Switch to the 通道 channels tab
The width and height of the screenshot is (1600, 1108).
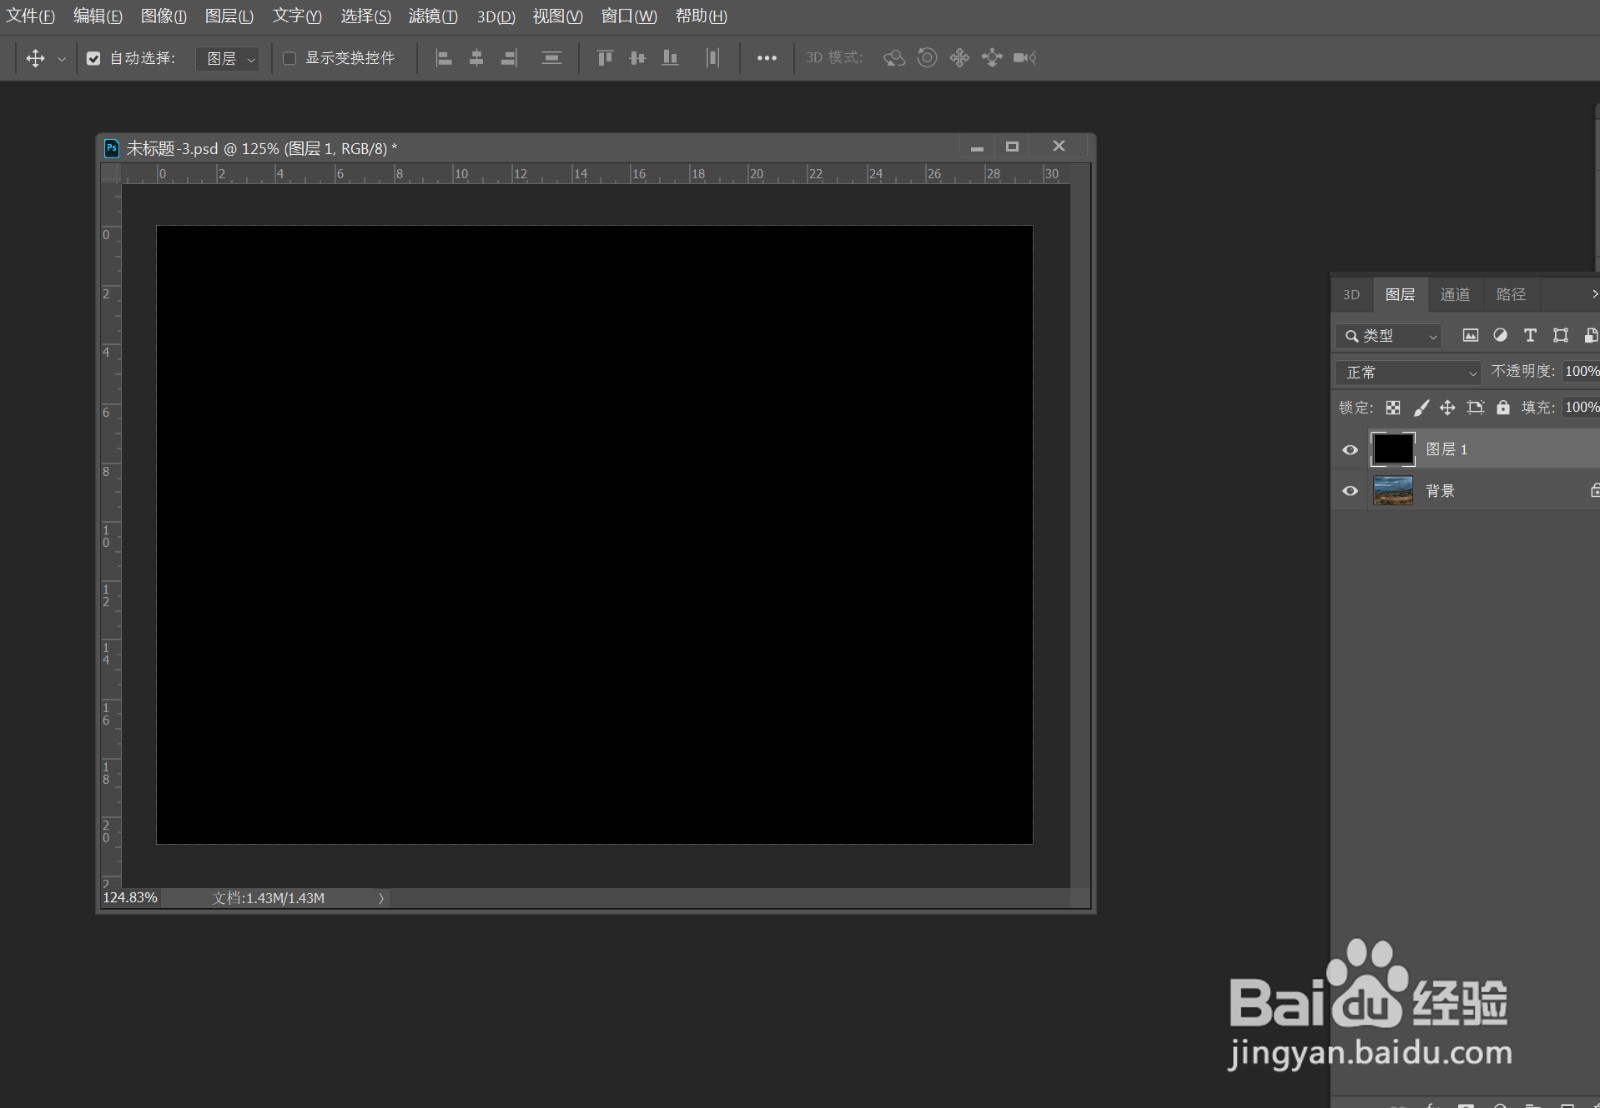[x=1455, y=295]
